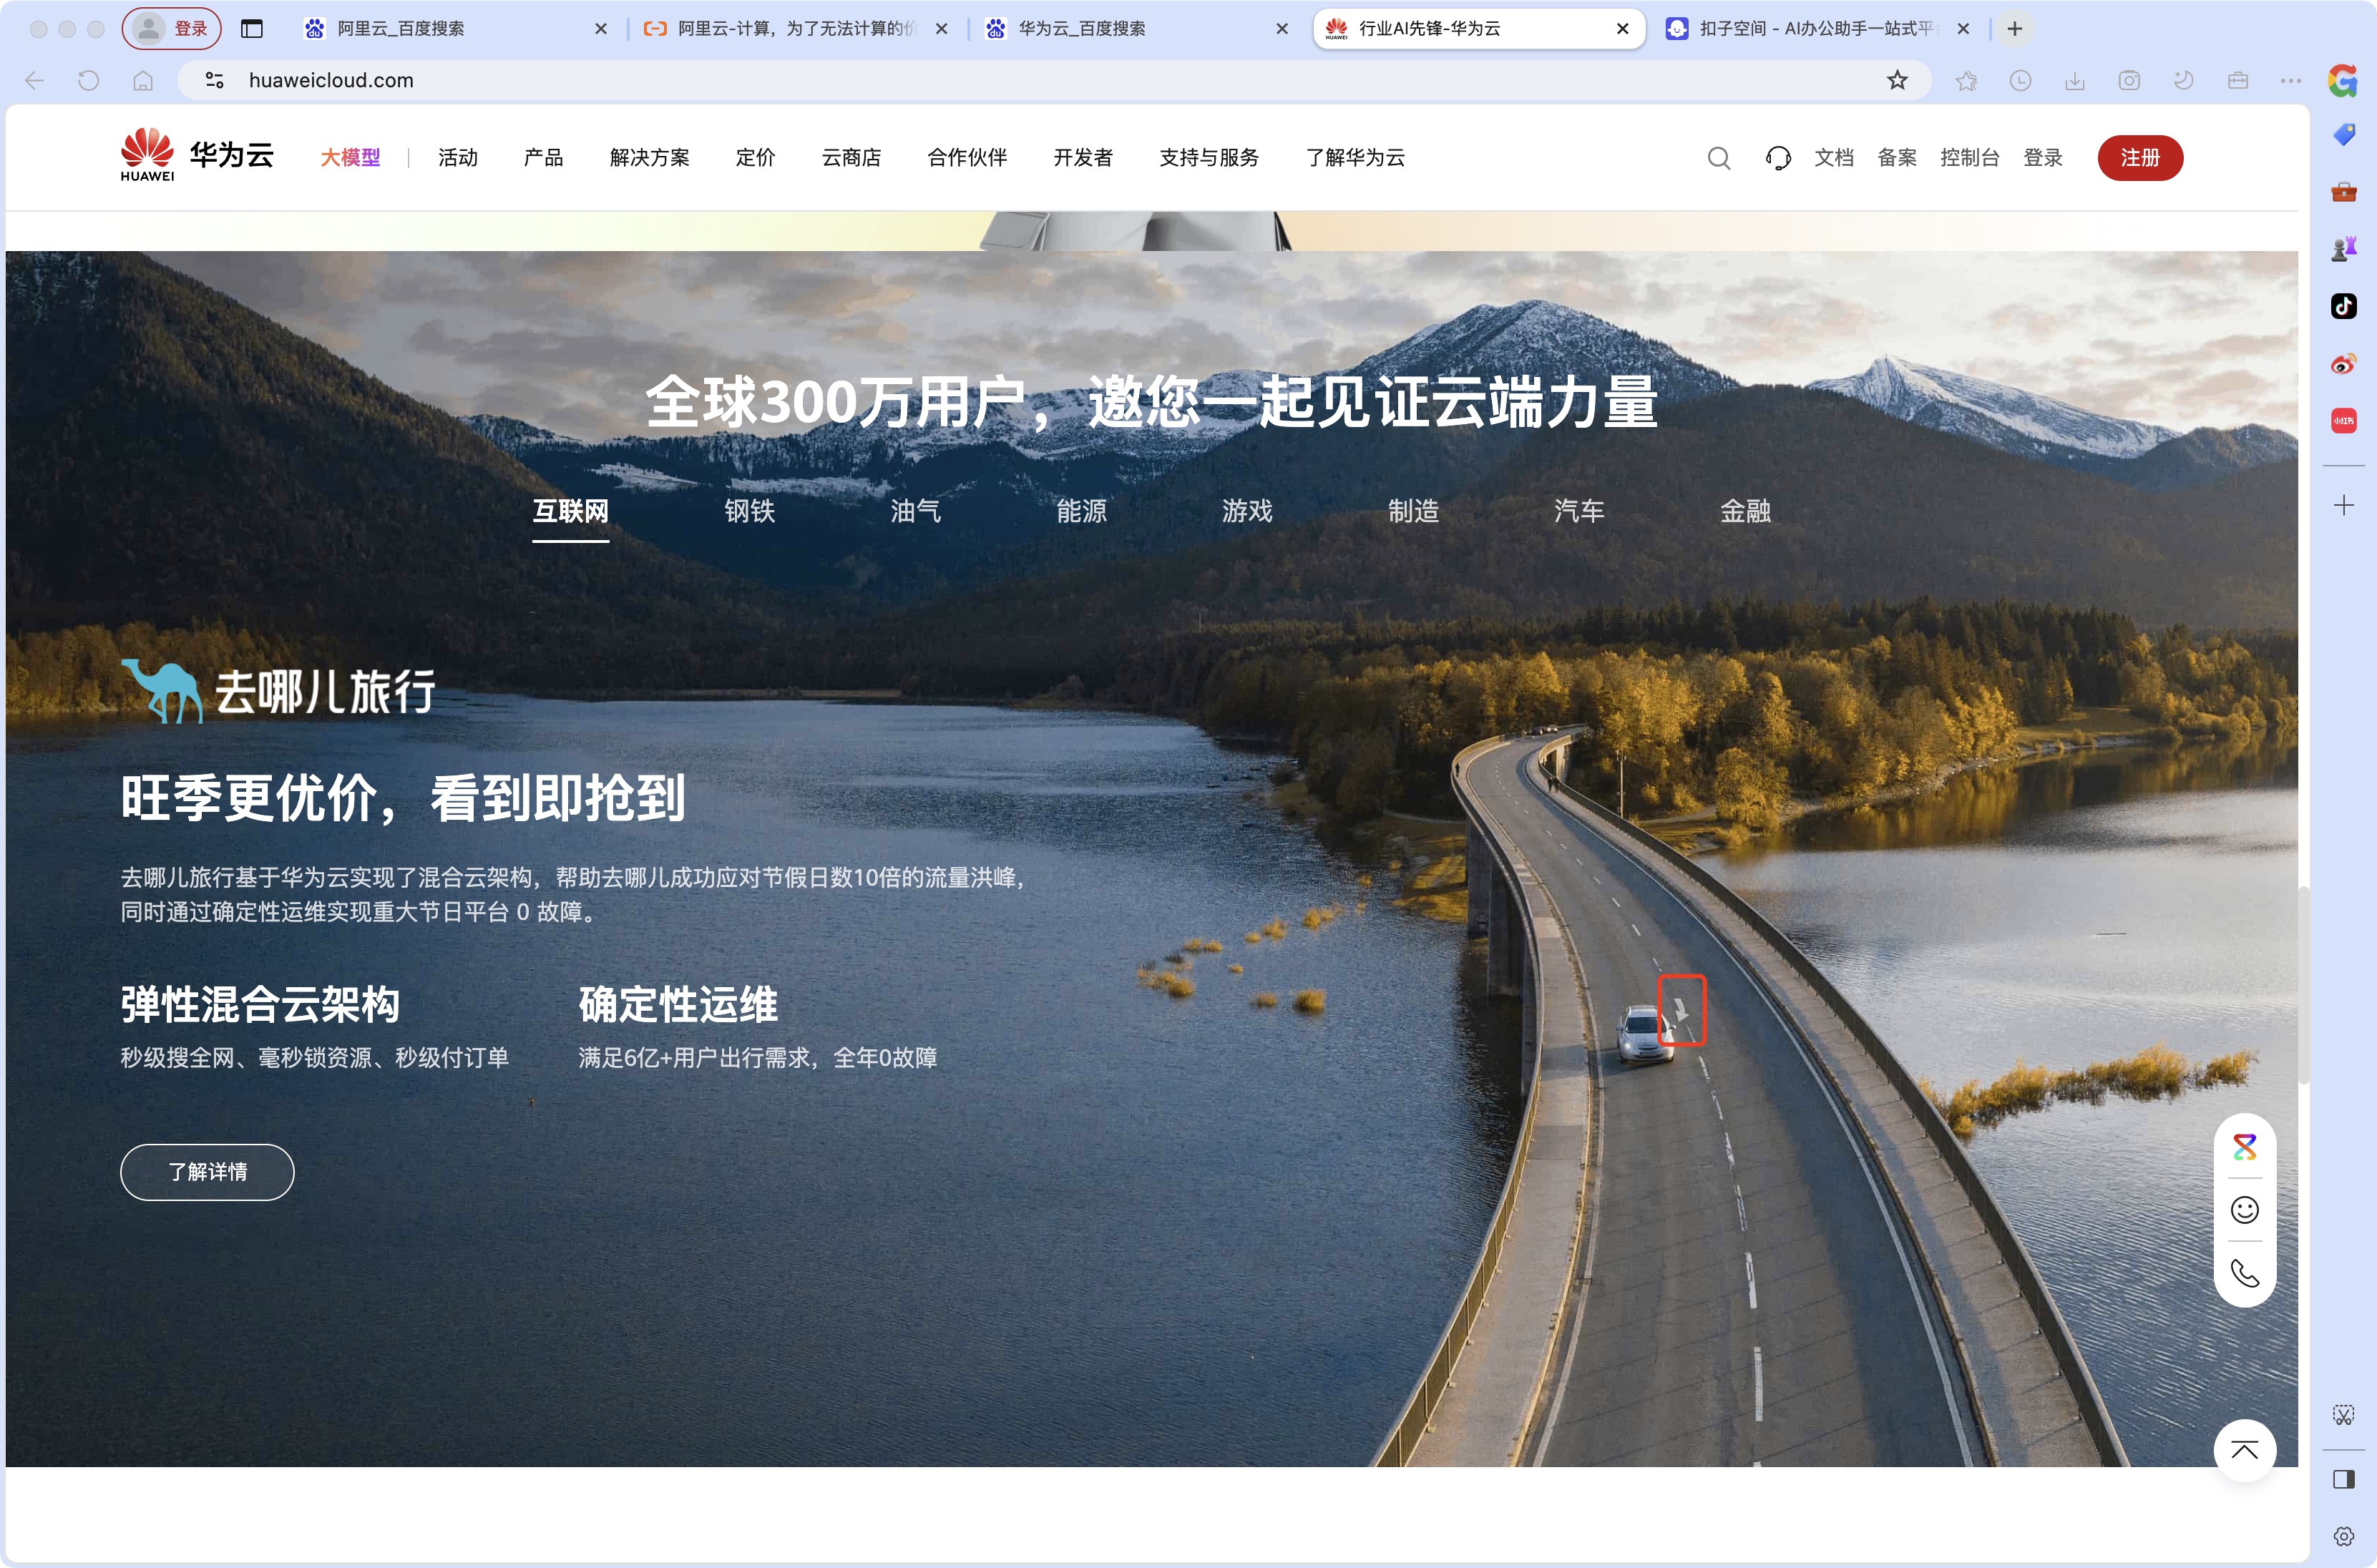2377x1568 pixels.
Task: Click the 了解详情 button
Action: pos(207,1171)
